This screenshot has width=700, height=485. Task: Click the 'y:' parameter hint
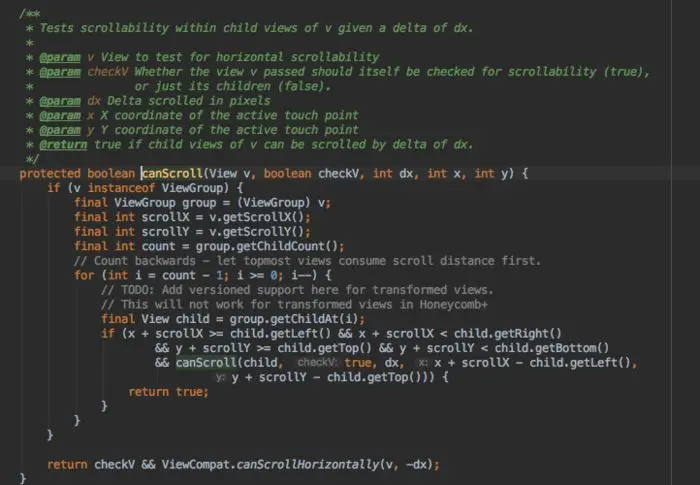(x=220, y=377)
